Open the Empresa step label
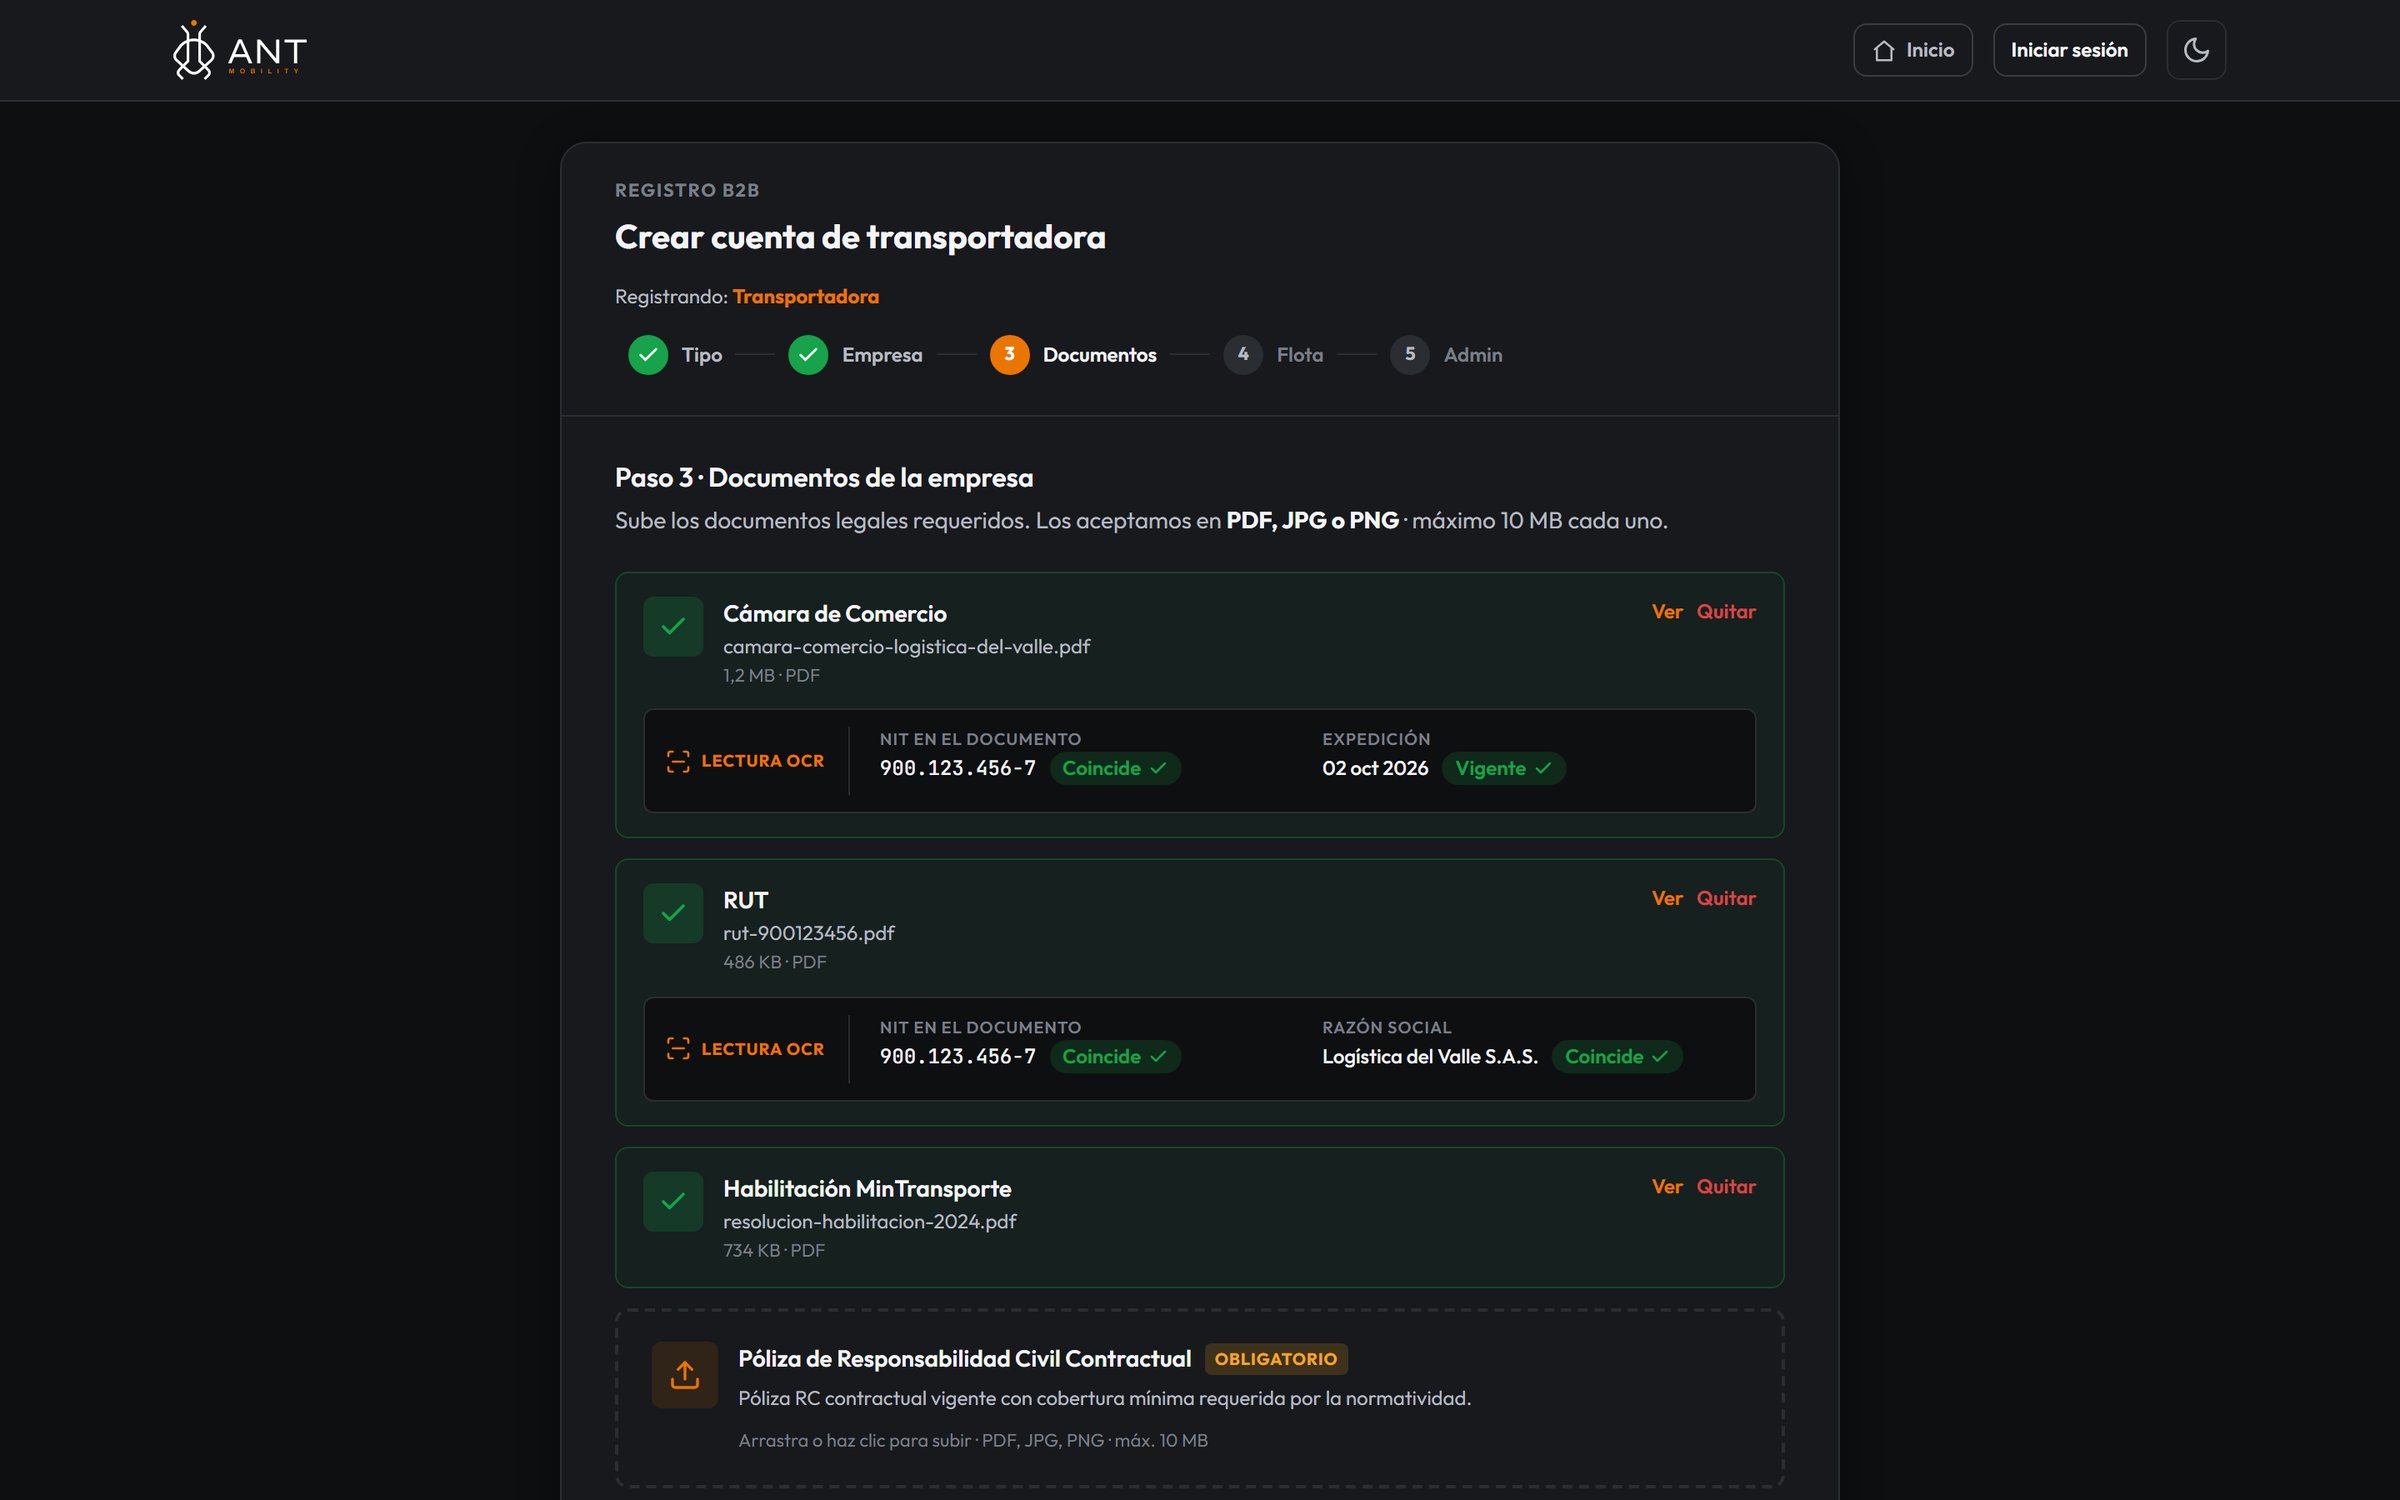Image resolution: width=2400 pixels, height=1500 pixels. (882, 355)
